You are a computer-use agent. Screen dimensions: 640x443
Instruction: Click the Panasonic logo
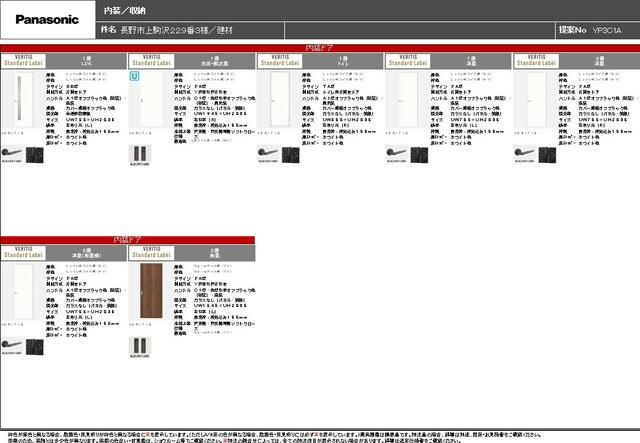point(47,20)
